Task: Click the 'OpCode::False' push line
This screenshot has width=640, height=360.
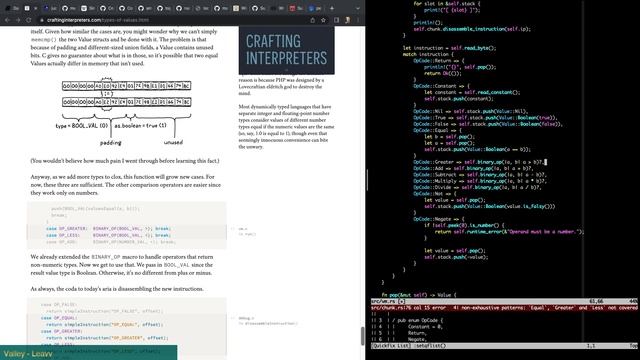Action: [x=488, y=124]
